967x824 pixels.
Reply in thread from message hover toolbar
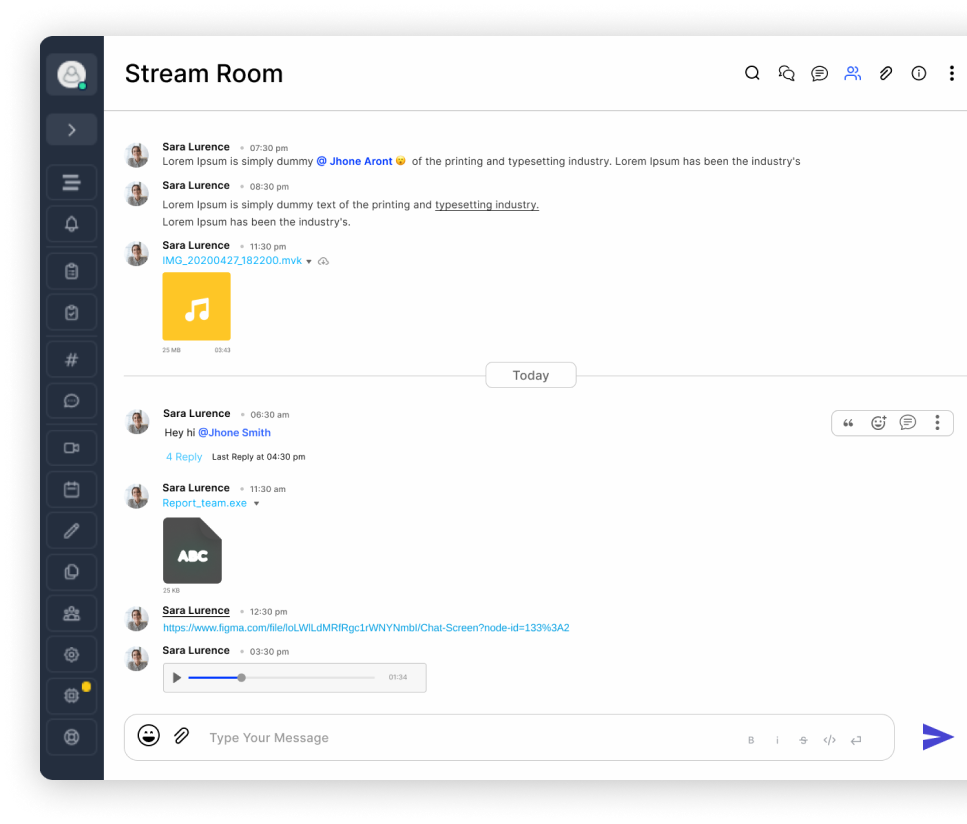[908, 422]
